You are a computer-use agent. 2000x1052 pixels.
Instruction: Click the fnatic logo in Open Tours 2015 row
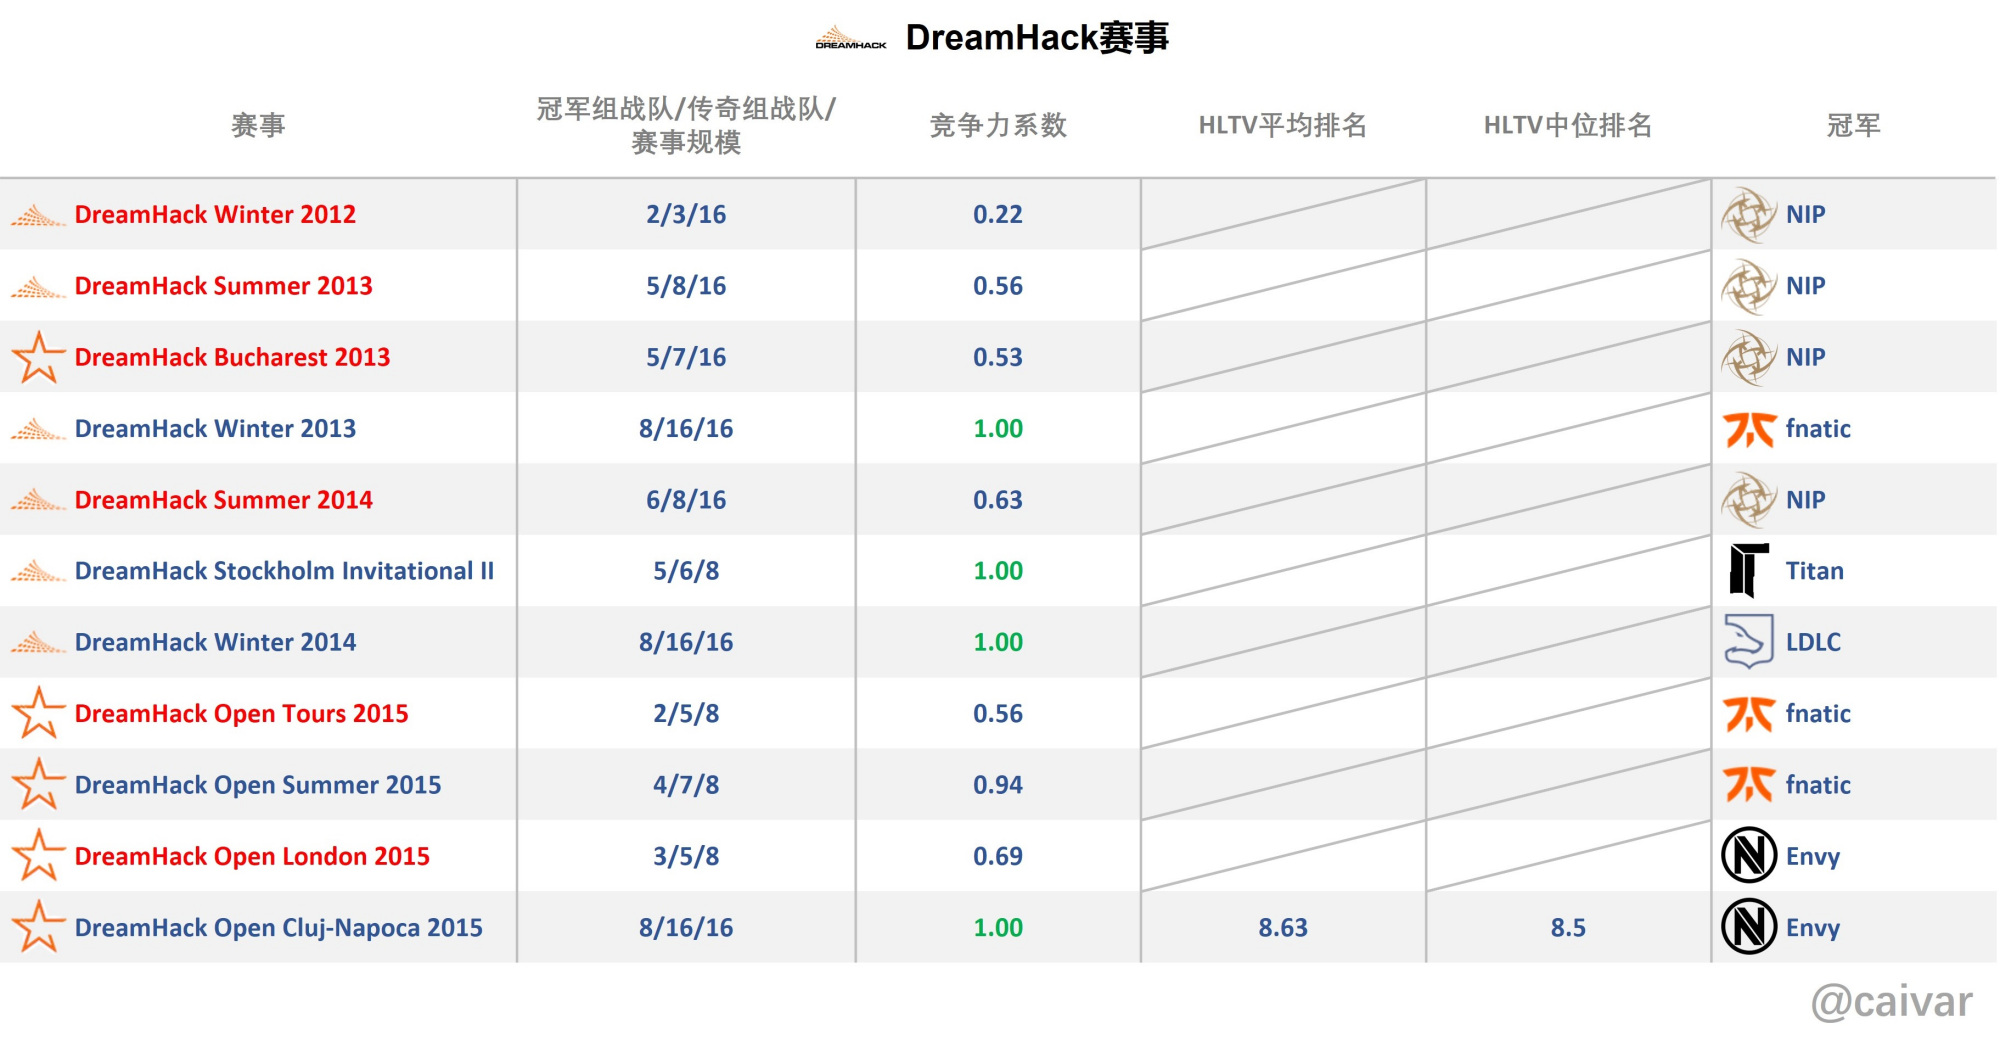(x=1749, y=714)
